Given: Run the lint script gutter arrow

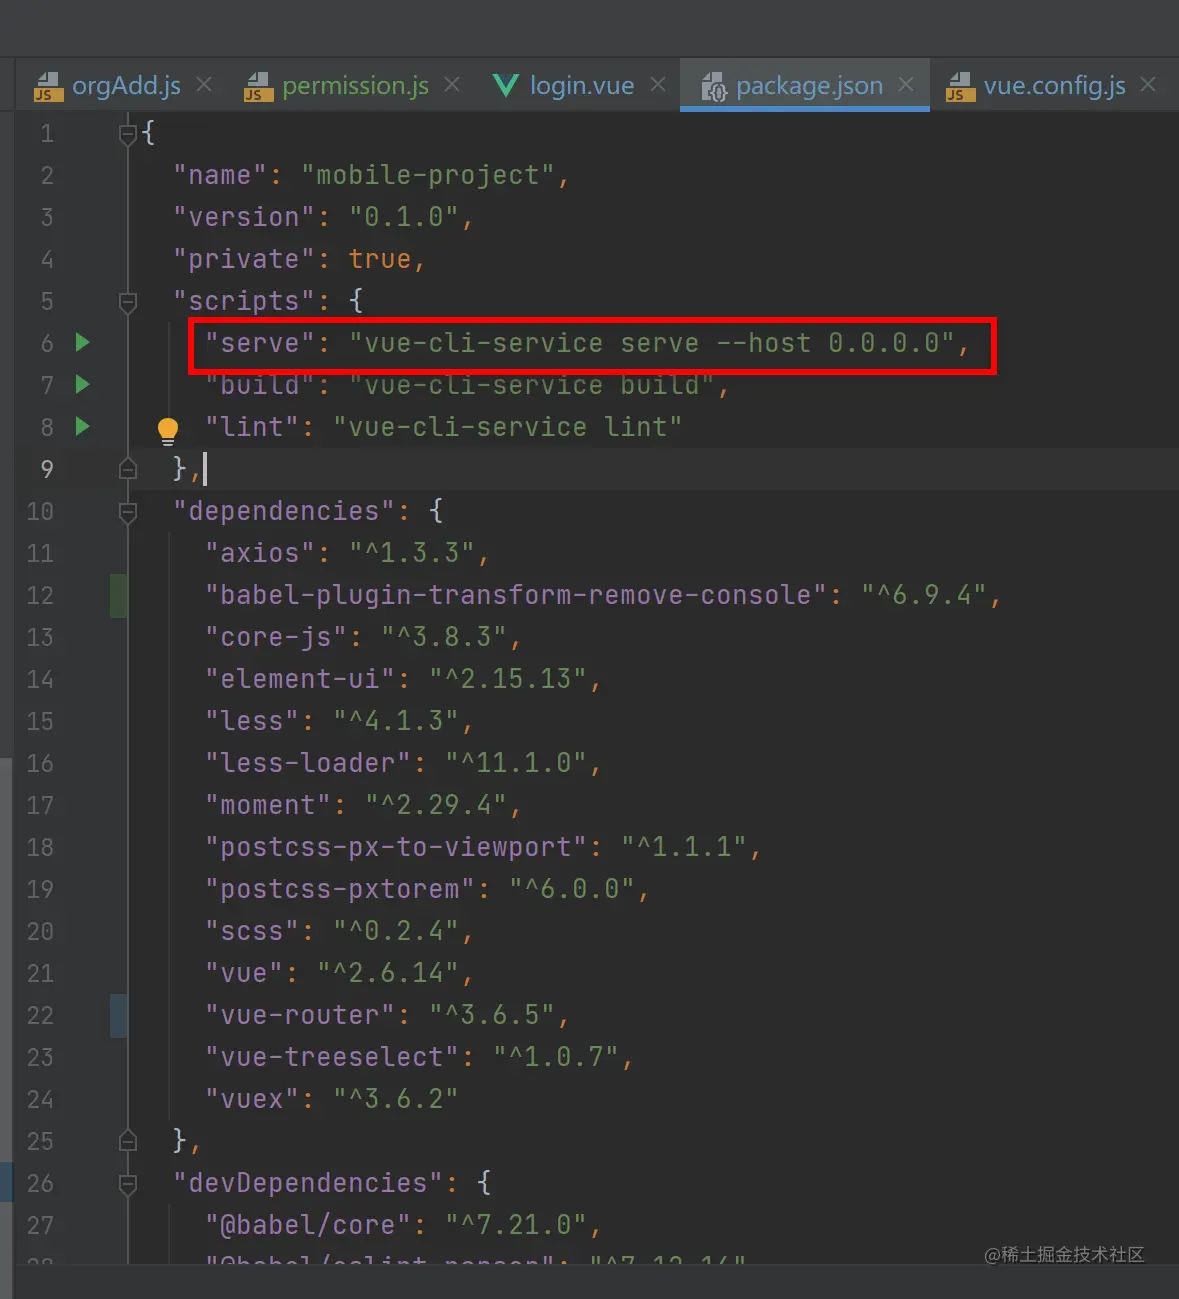Looking at the screenshot, I should tap(83, 427).
